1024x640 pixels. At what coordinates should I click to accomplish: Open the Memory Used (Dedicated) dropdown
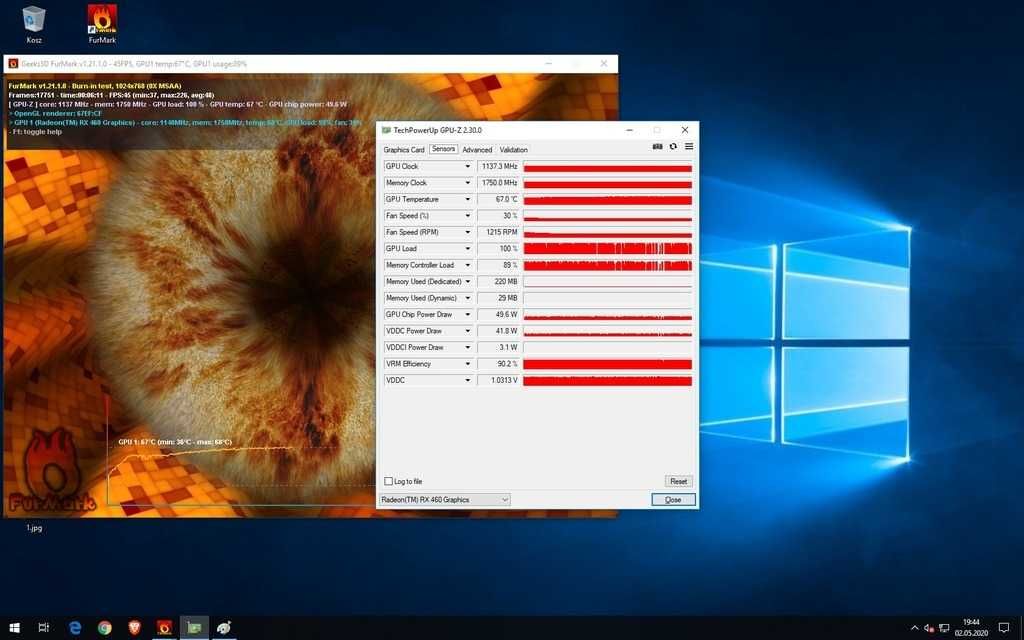pos(468,281)
